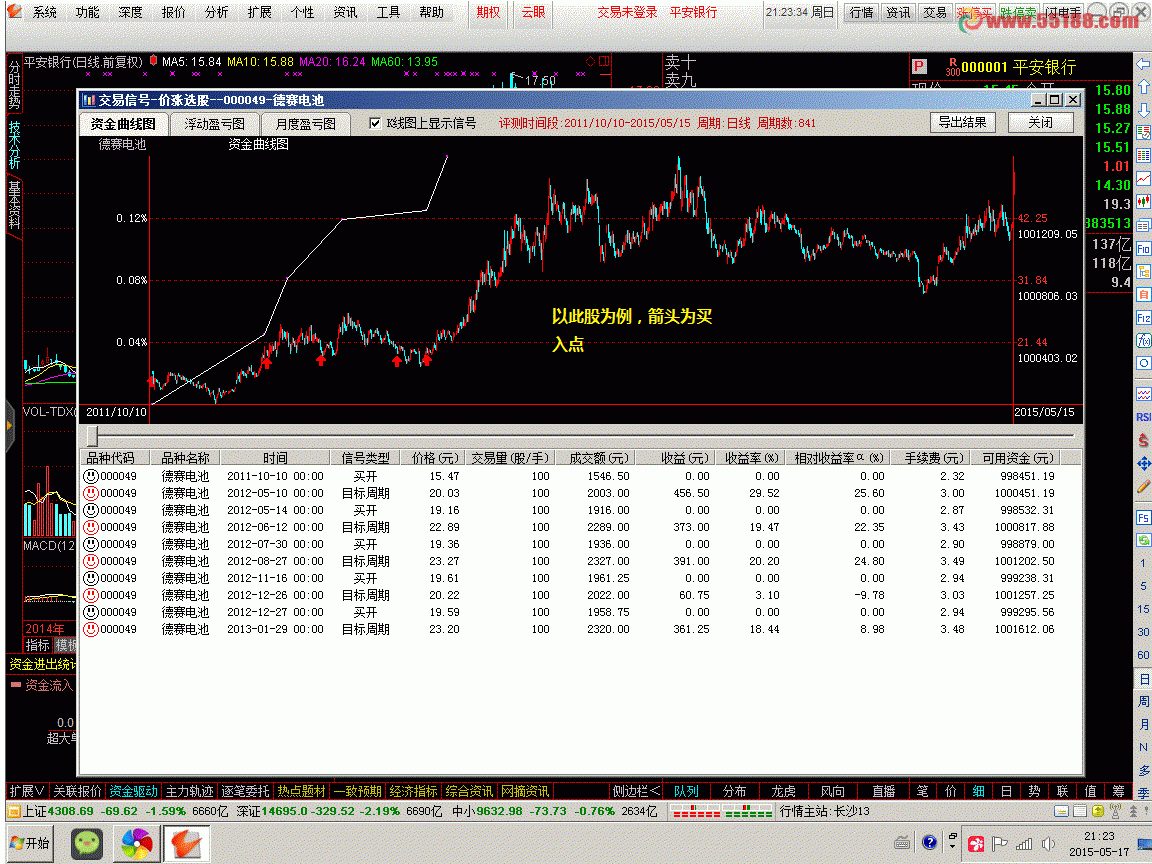Click the colorful pinwheel taskbar icon
Screen dimensions: 1152x864
[137, 843]
